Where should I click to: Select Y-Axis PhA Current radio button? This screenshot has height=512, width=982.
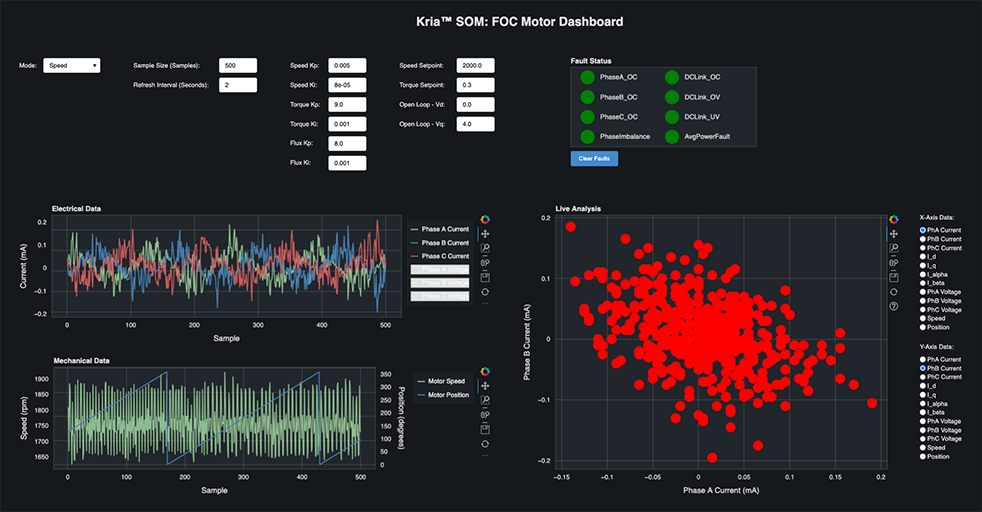click(x=923, y=359)
